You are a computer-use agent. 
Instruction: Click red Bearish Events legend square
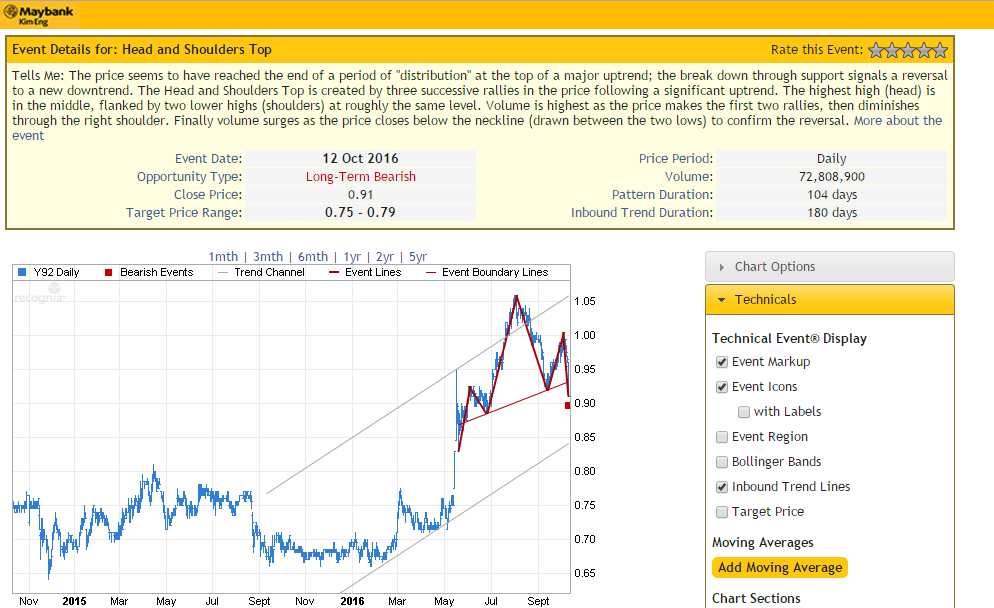[108, 272]
